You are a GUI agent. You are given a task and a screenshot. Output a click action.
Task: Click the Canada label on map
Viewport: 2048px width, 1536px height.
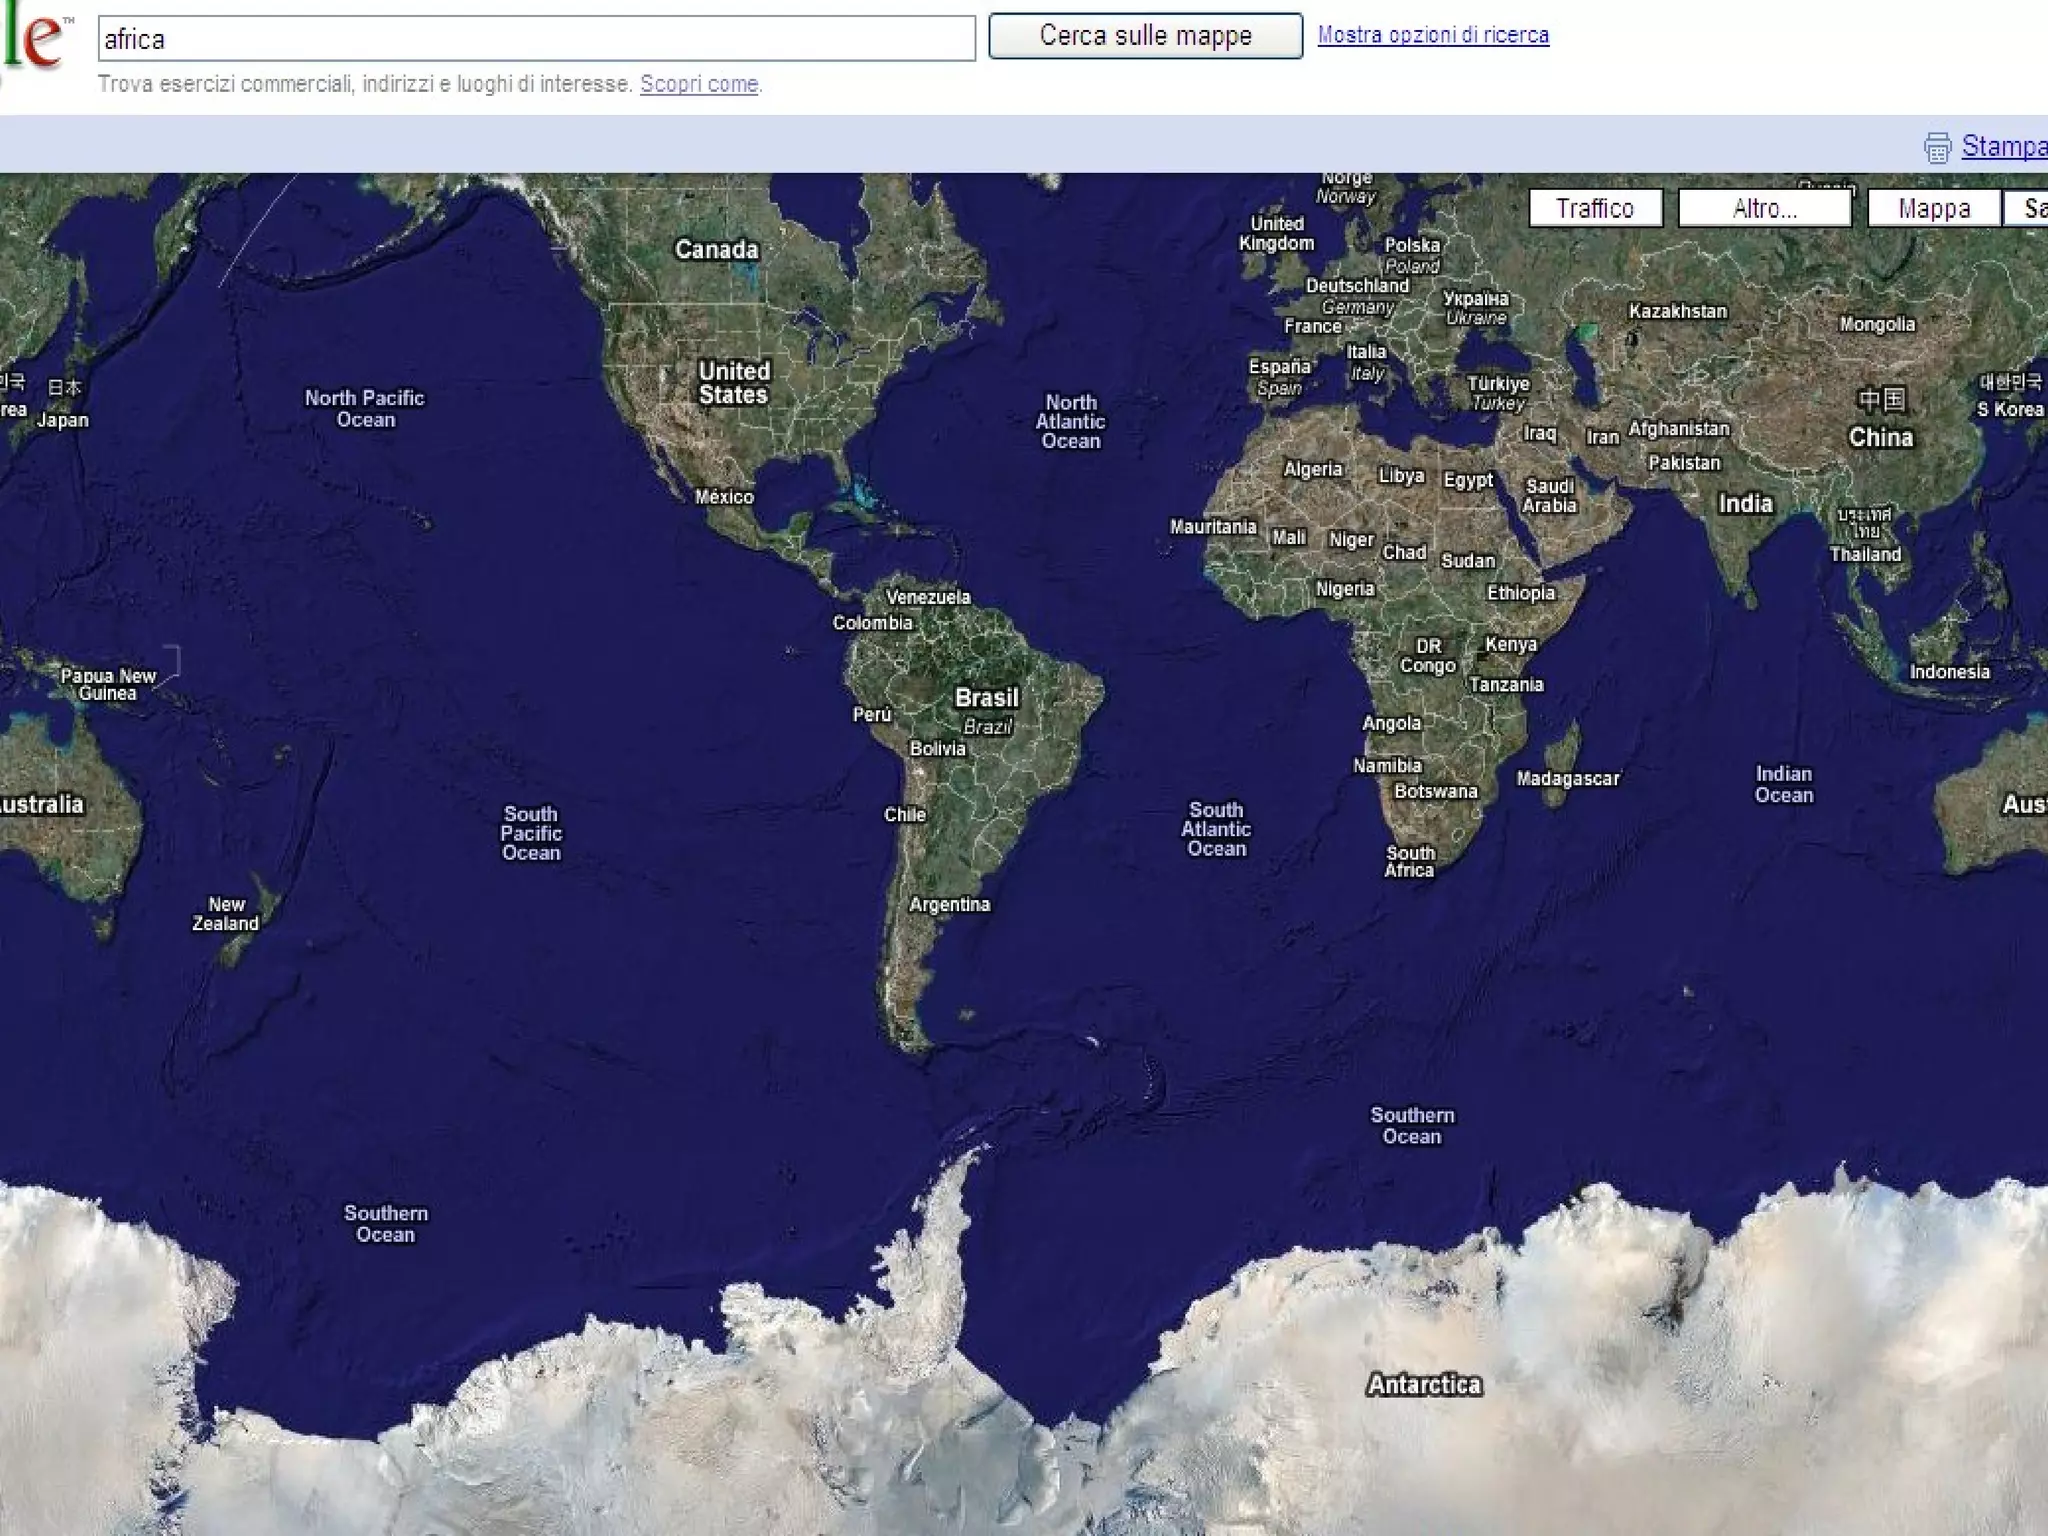click(x=716, y=249)
